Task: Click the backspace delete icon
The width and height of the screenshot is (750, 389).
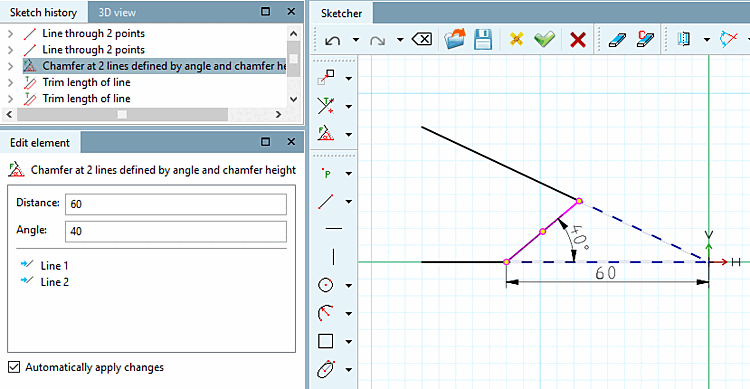Action: (x=421, y=39)
